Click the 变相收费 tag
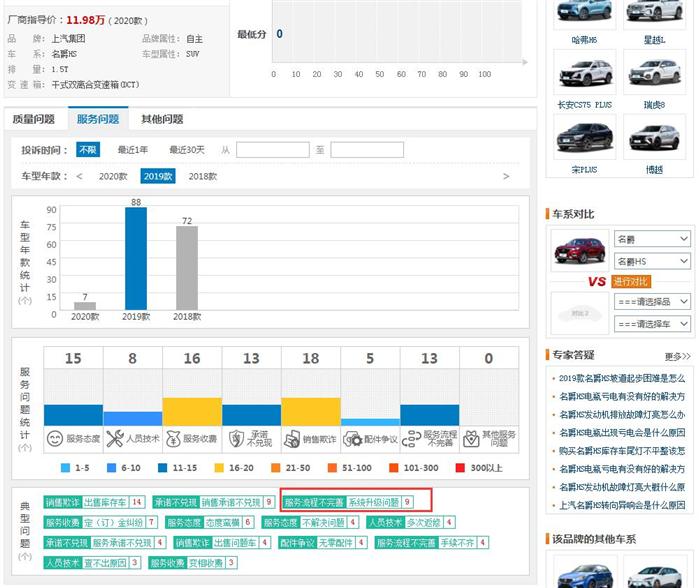This screenshot has width=700, height=588. click(x=193, y=563)
